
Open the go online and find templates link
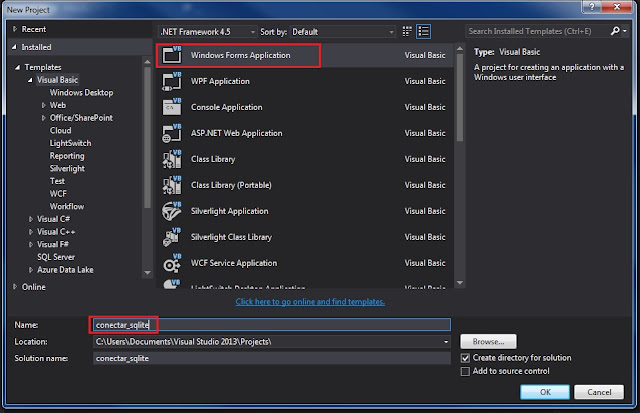coord(310,302)
